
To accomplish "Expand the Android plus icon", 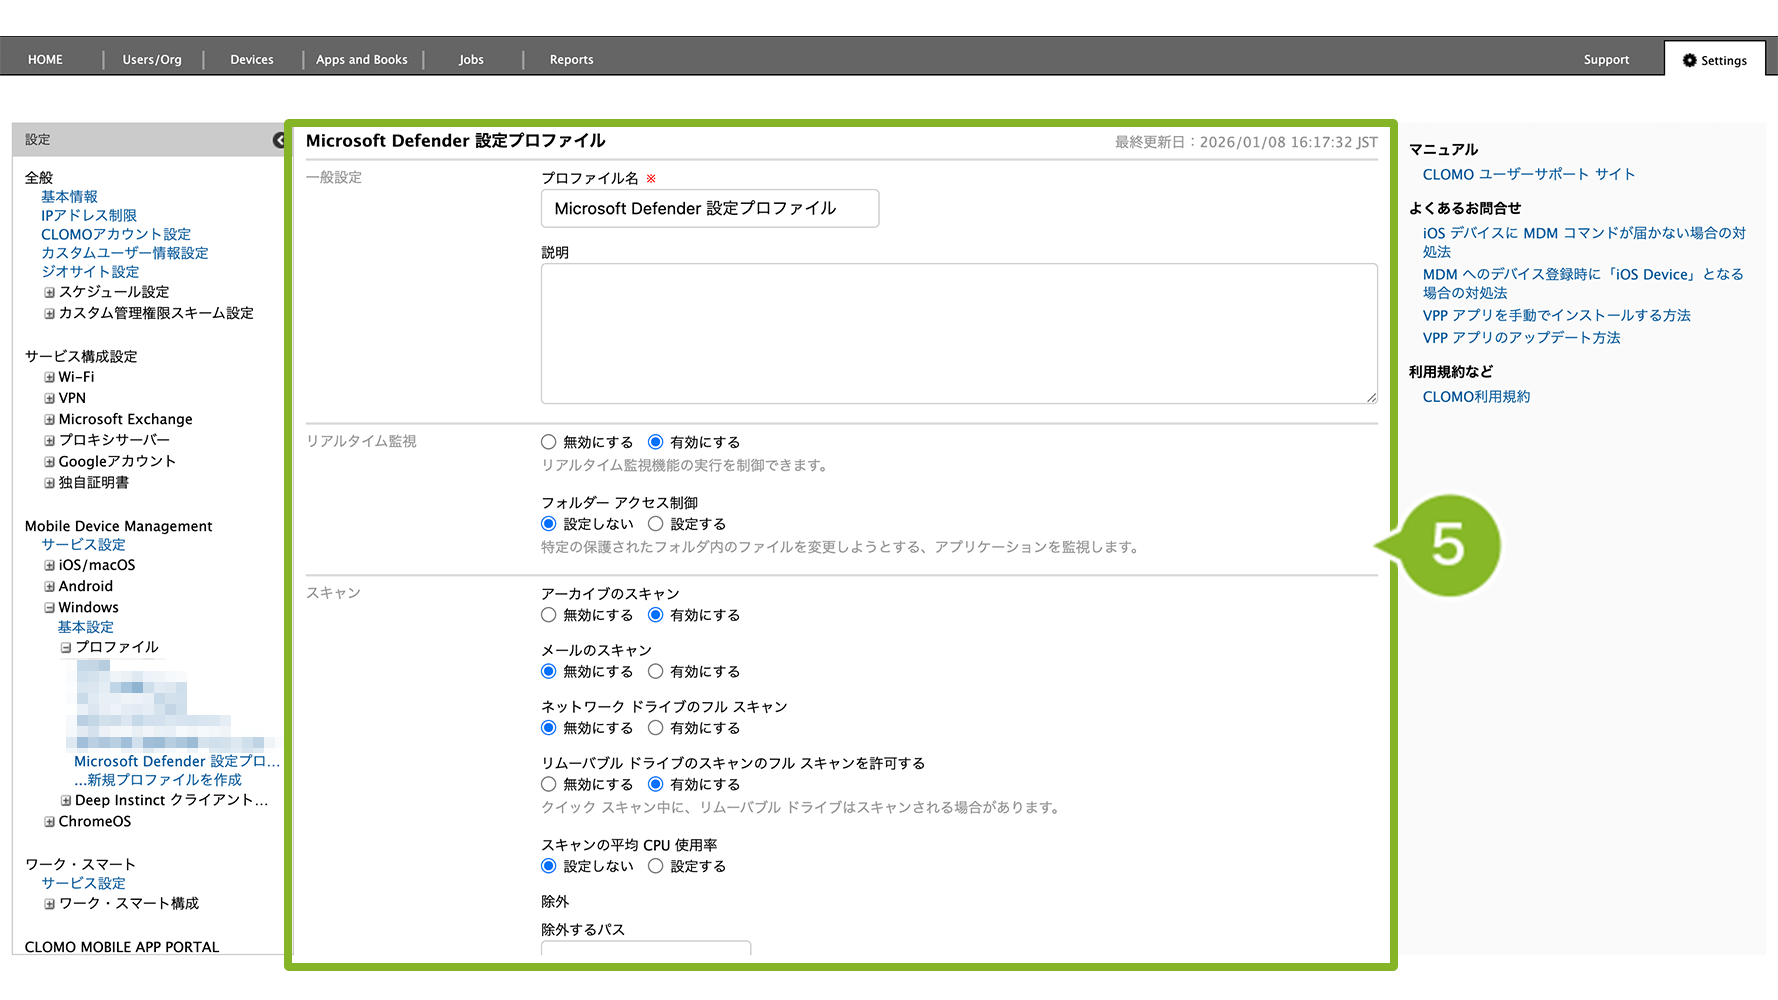I will [x=49, y=587].
